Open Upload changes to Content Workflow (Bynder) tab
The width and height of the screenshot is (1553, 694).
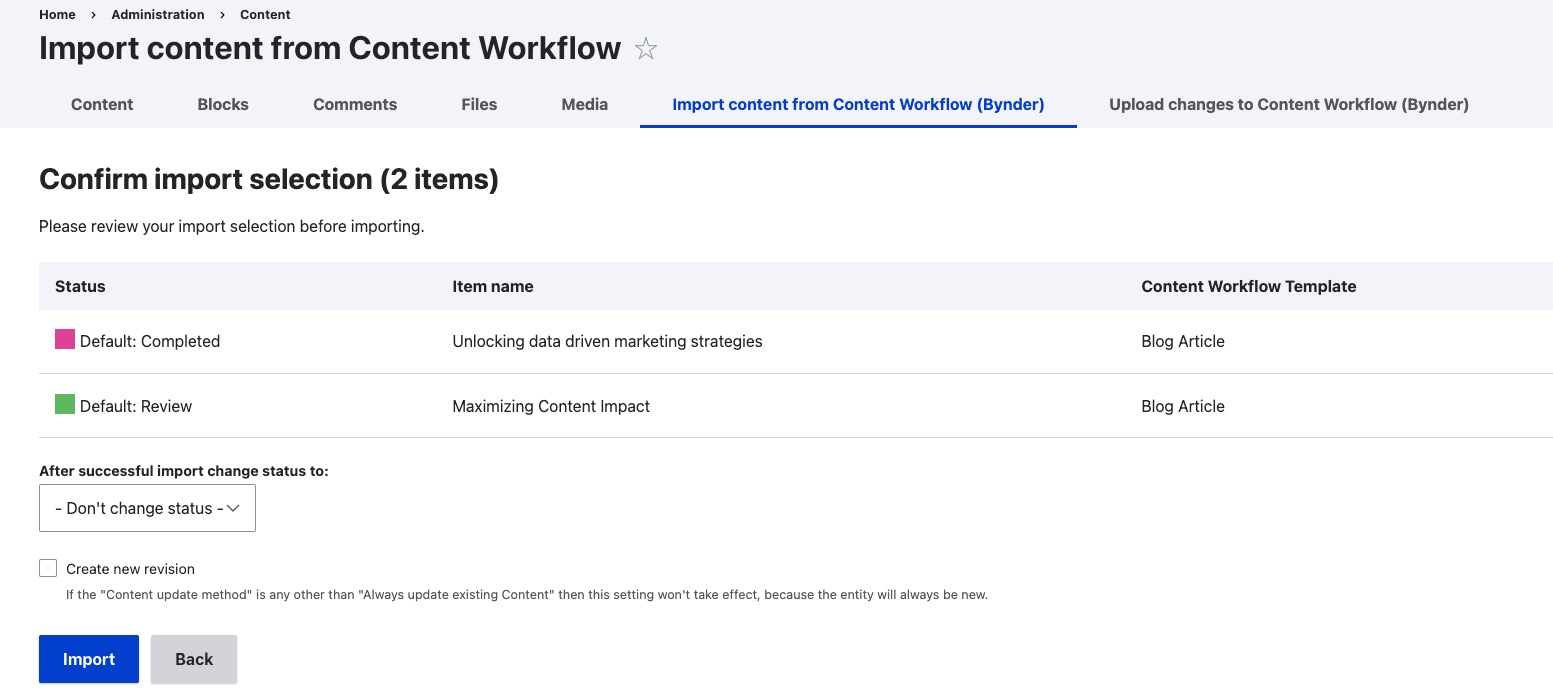pyautogui.click(x=1289, y=104)
